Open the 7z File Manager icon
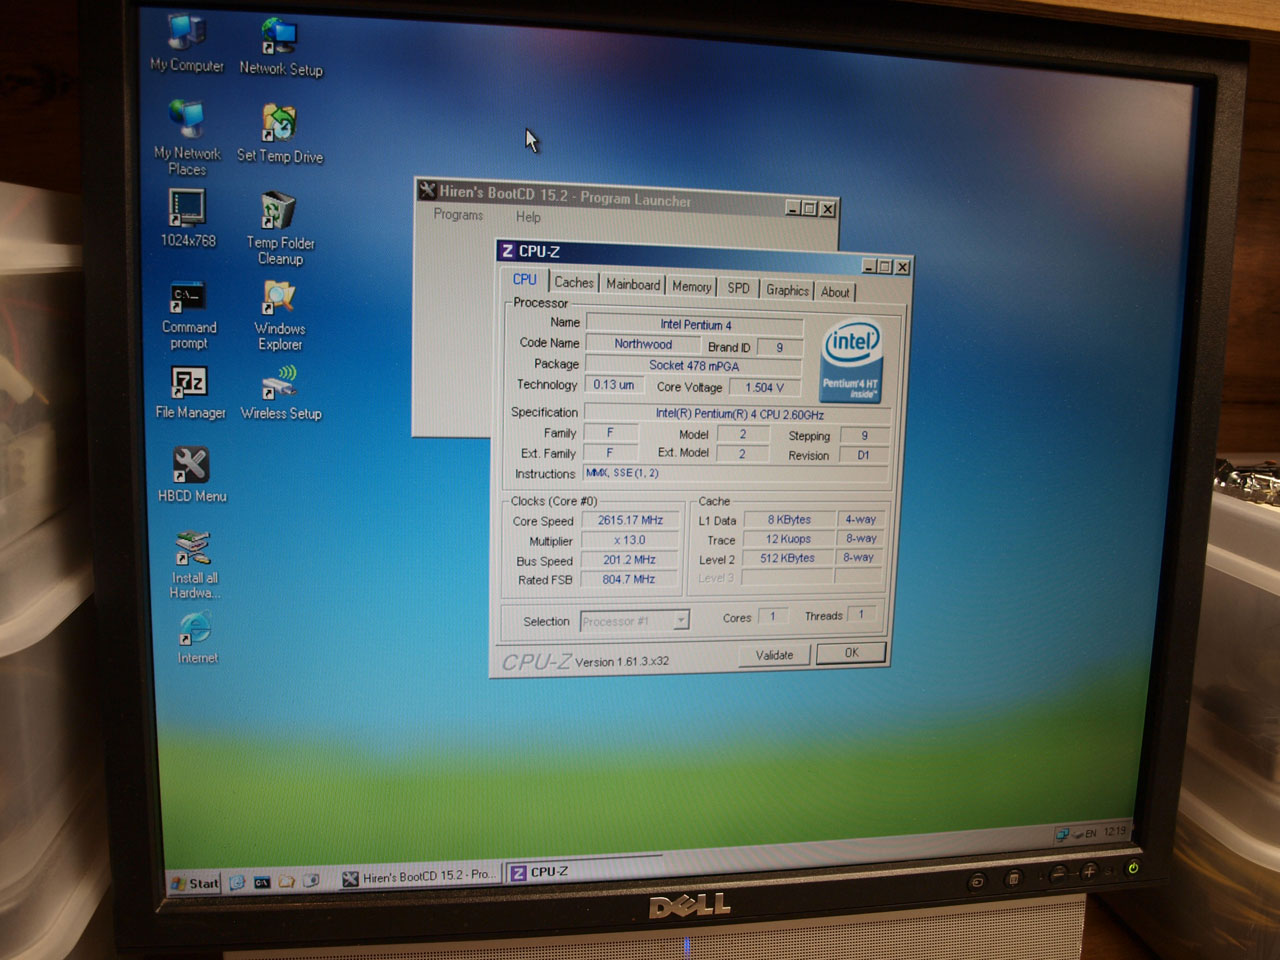The height and width of the screenshot is (960, 1280). coord(190,392)
